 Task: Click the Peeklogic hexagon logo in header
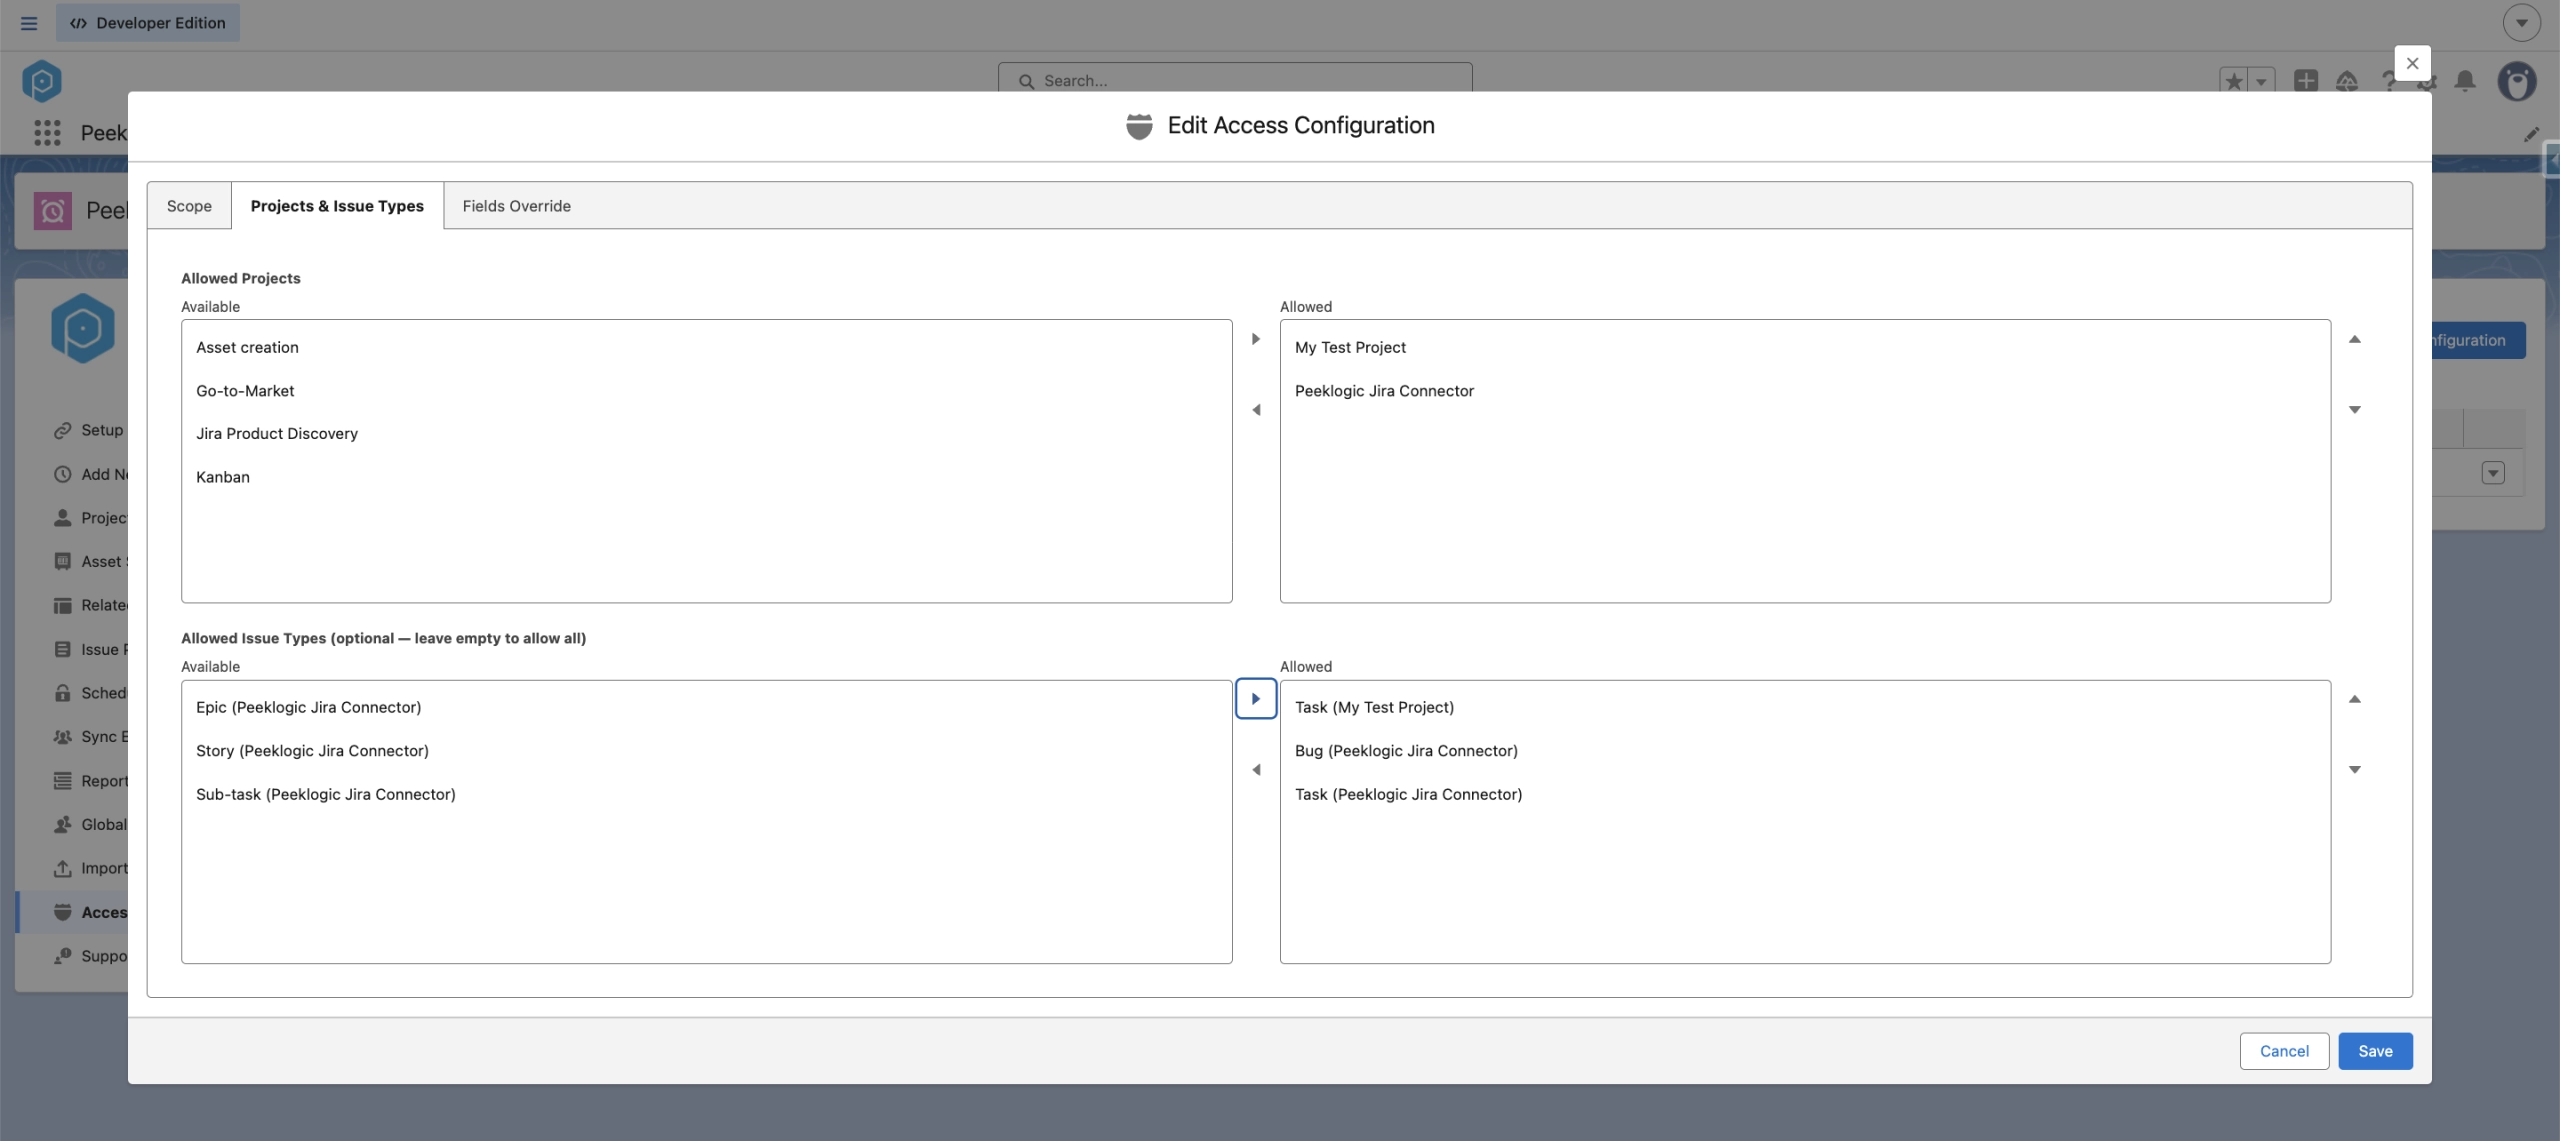point(42,81)
